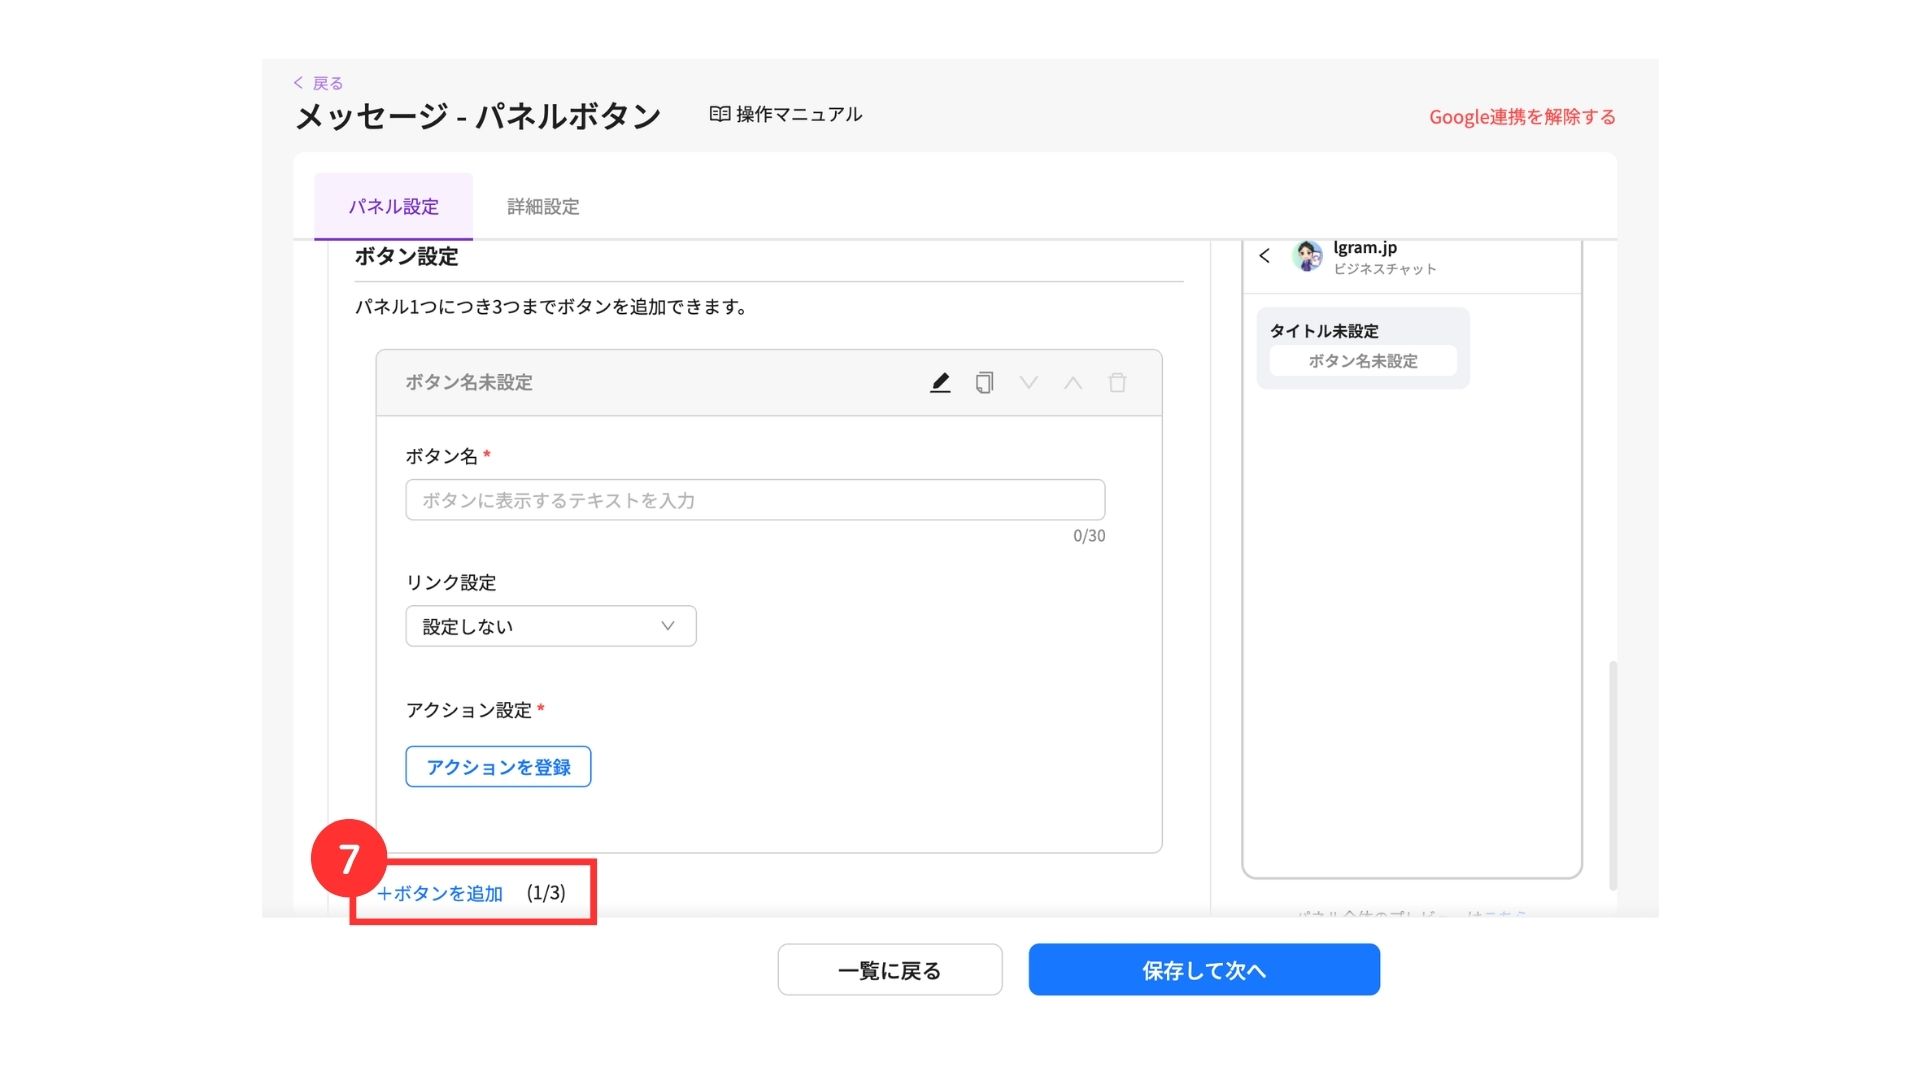1920x1080 pixels.
Task: Click Google連携を解除する link
Action: (x=1521, y=117)
